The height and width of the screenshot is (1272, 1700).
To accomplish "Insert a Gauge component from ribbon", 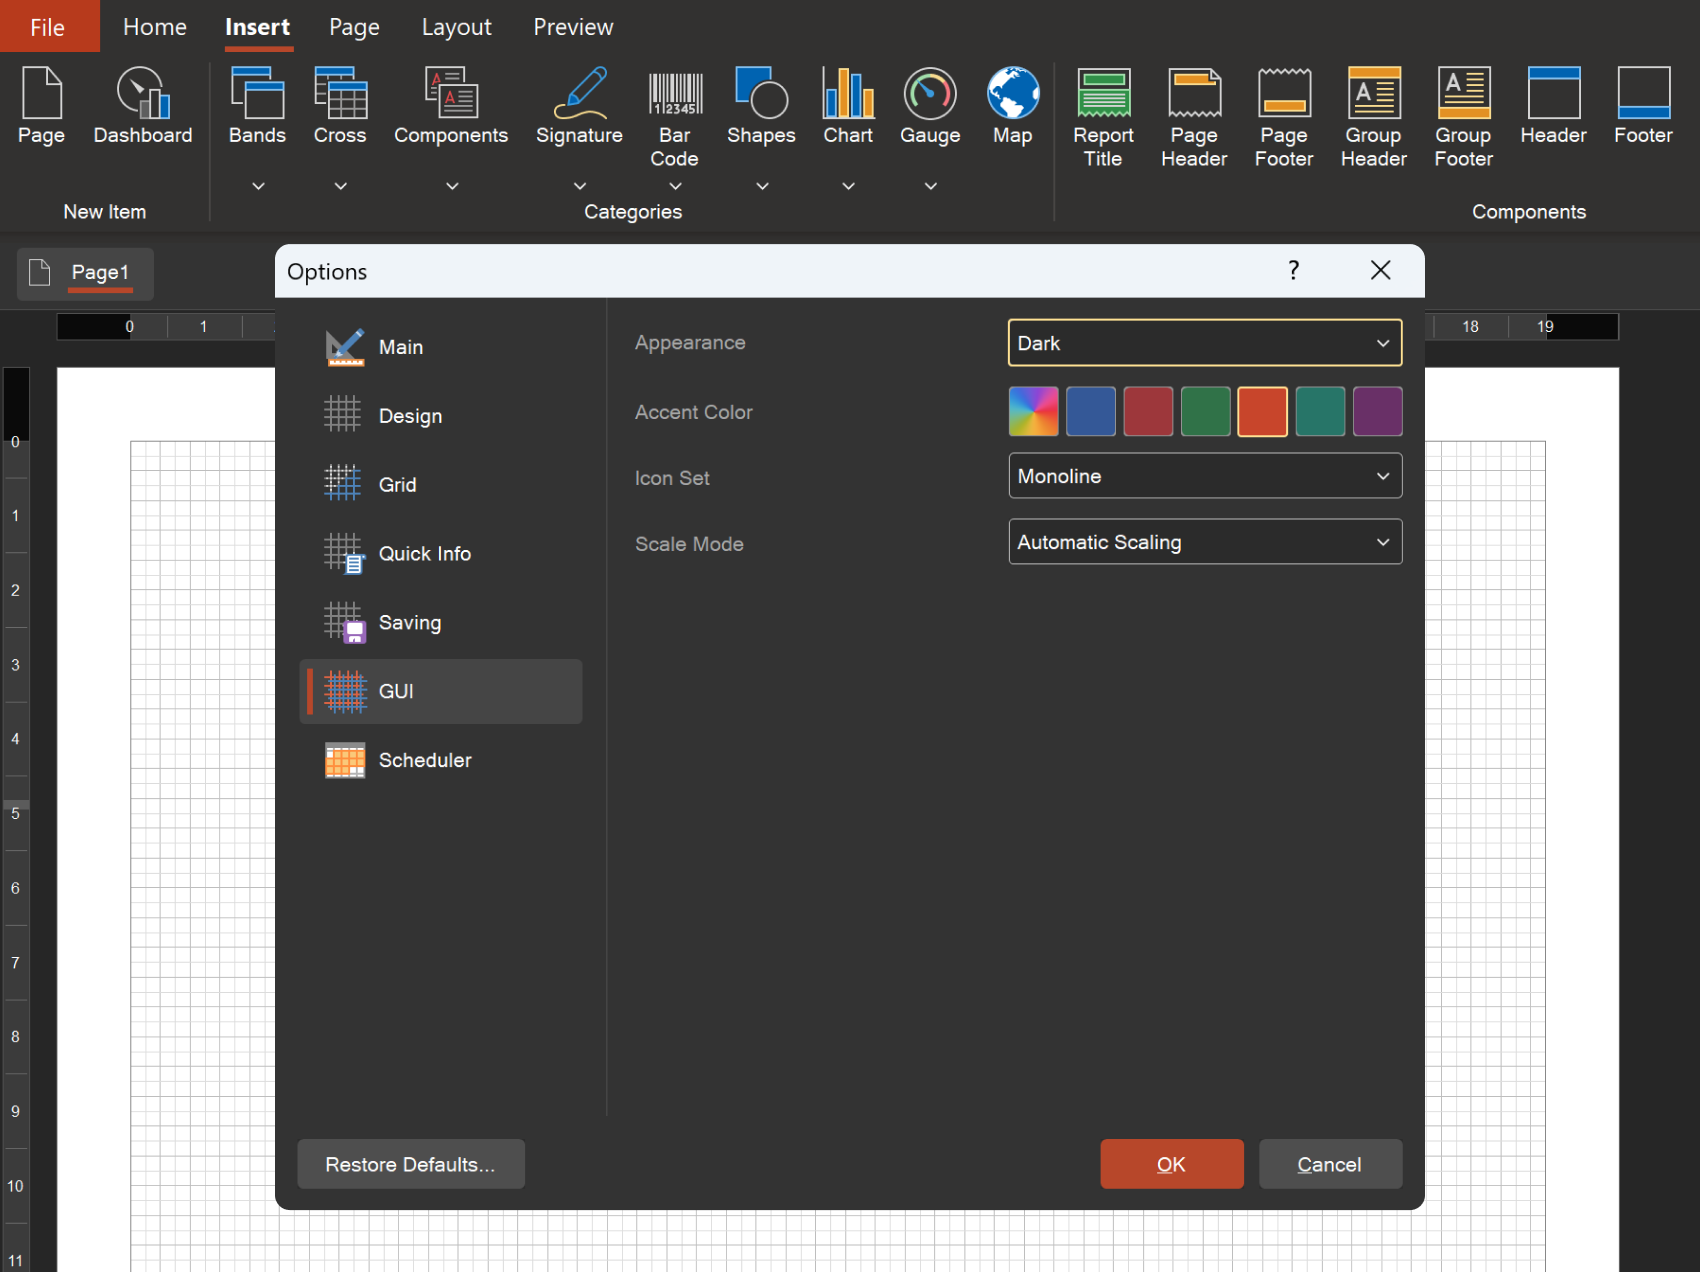I will pos(929,107).
